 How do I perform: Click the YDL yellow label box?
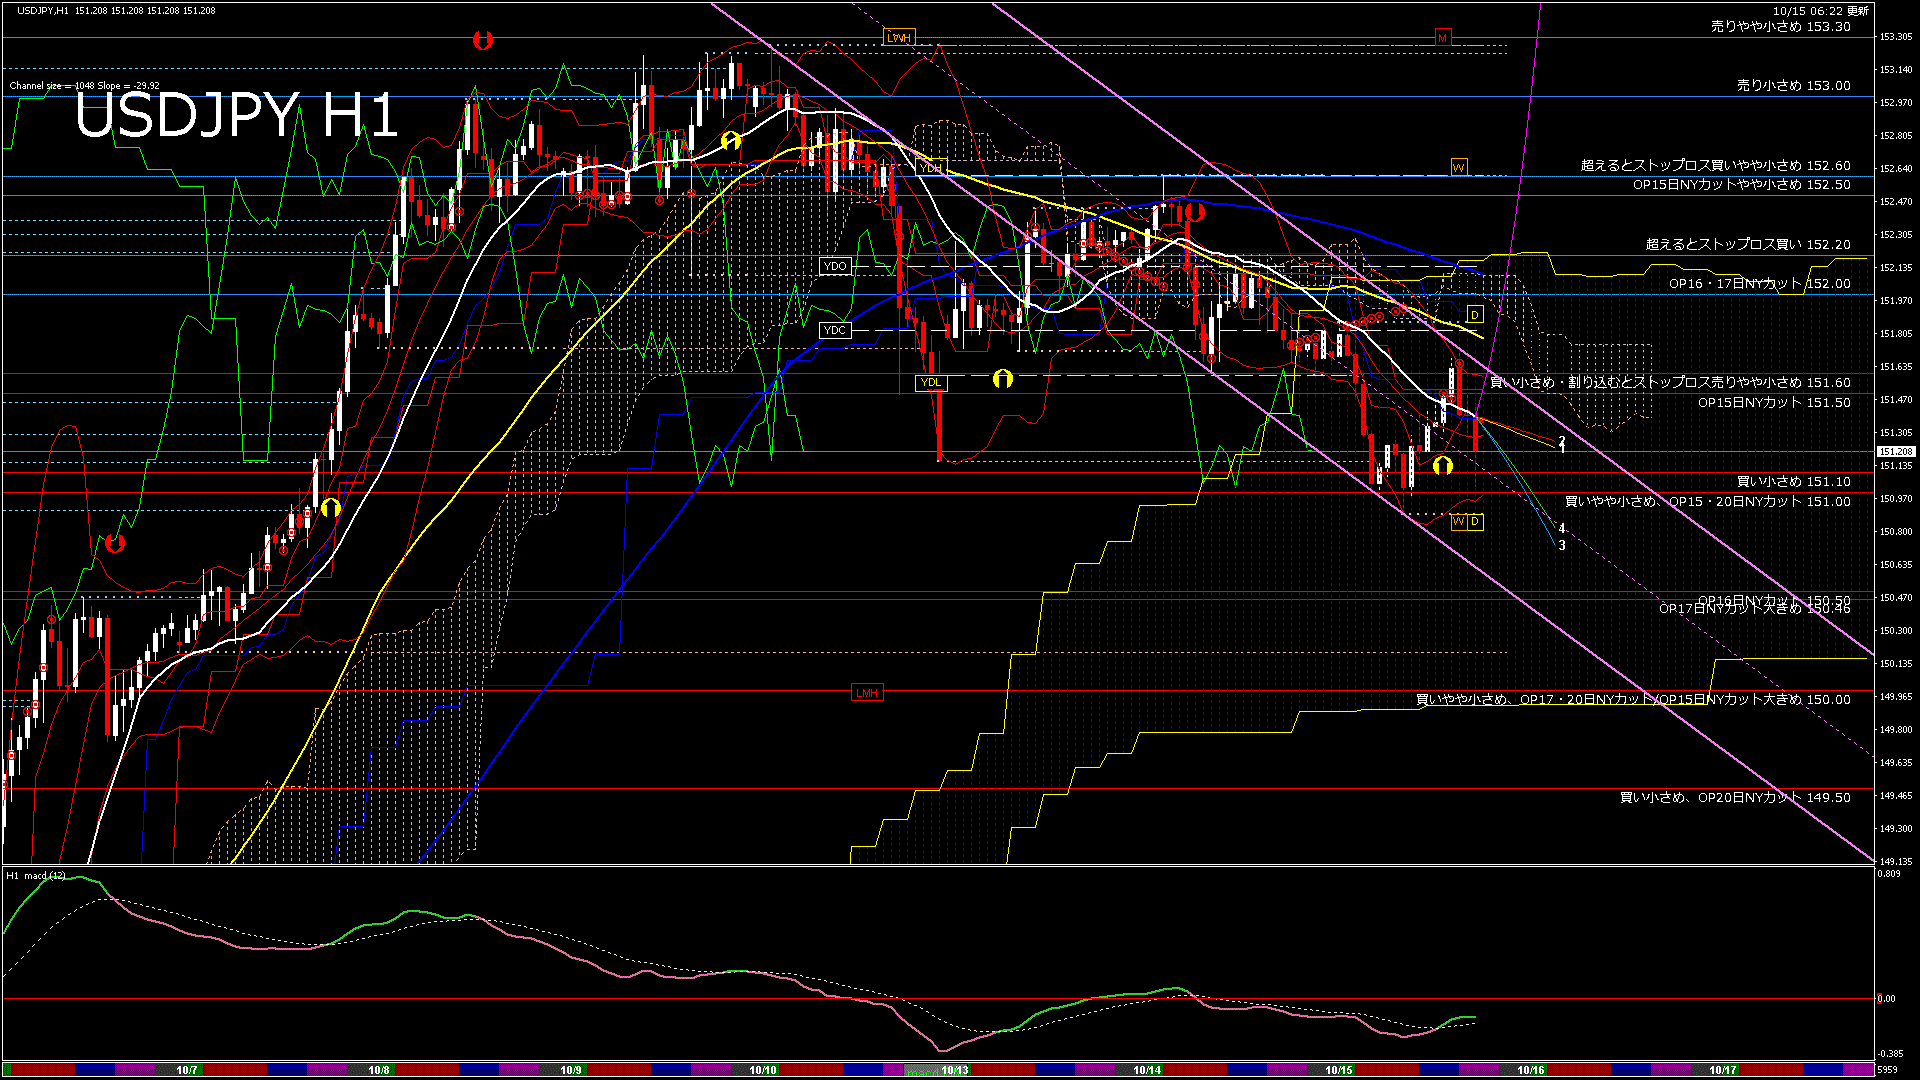[931, 383]
